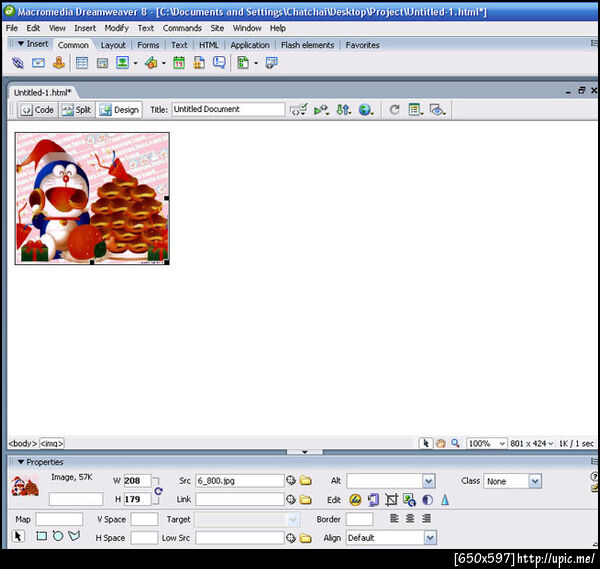Image resolution: width=600 pixels, height=569 pixels.
Task: Switch to the Layout insert tab
Action: tap(113, 45)
